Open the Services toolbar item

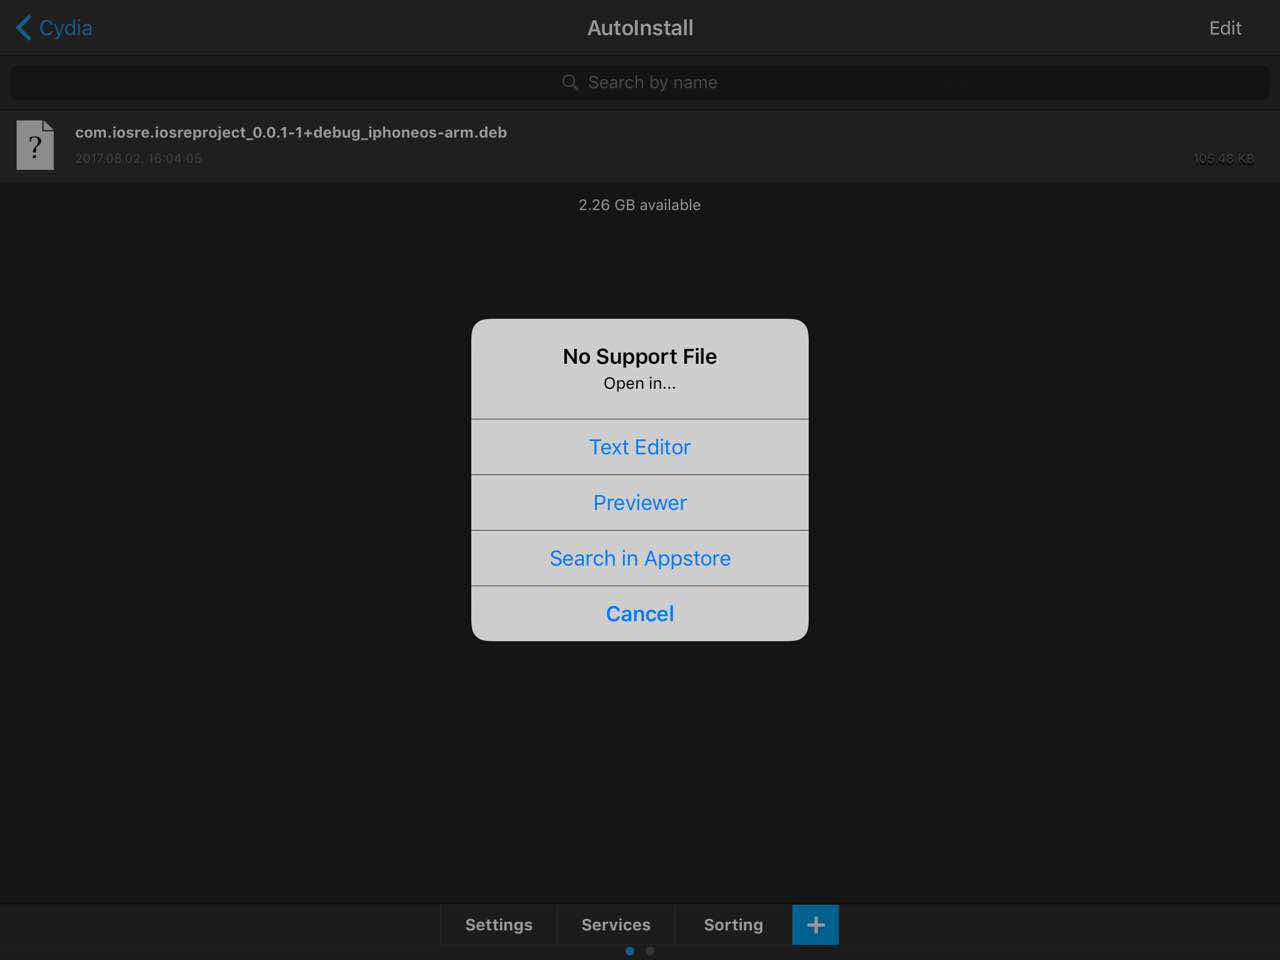(616, 925)
